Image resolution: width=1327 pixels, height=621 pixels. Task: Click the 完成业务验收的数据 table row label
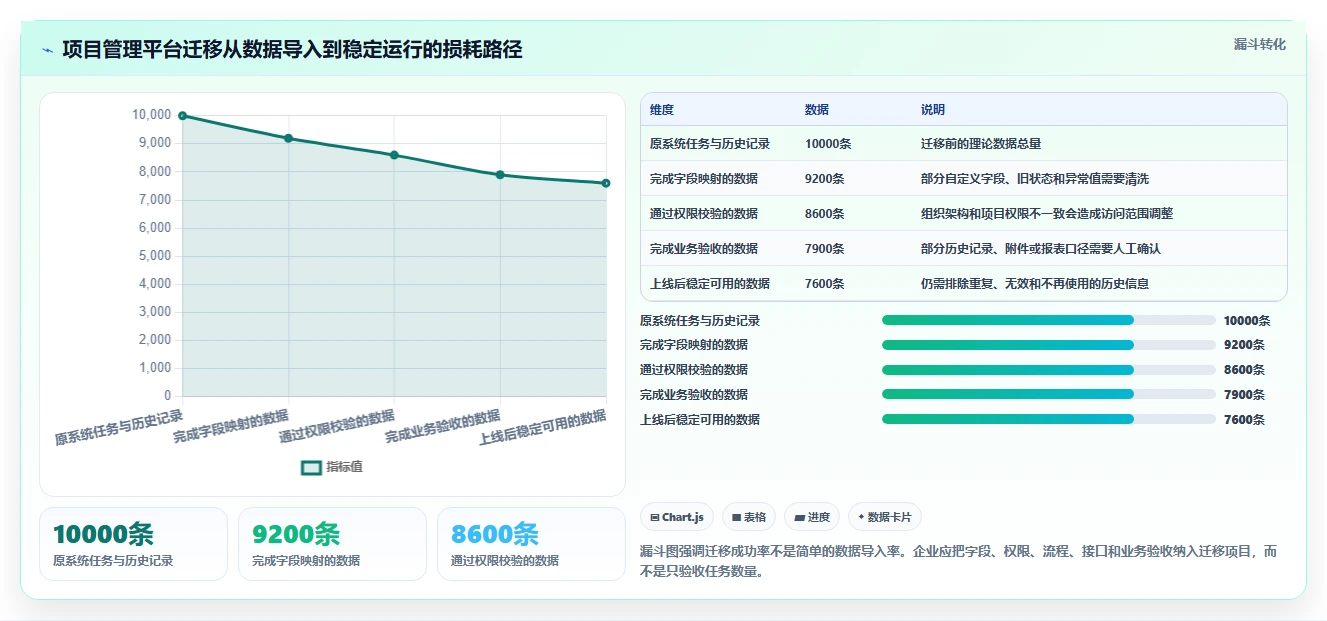coord(704,249)
